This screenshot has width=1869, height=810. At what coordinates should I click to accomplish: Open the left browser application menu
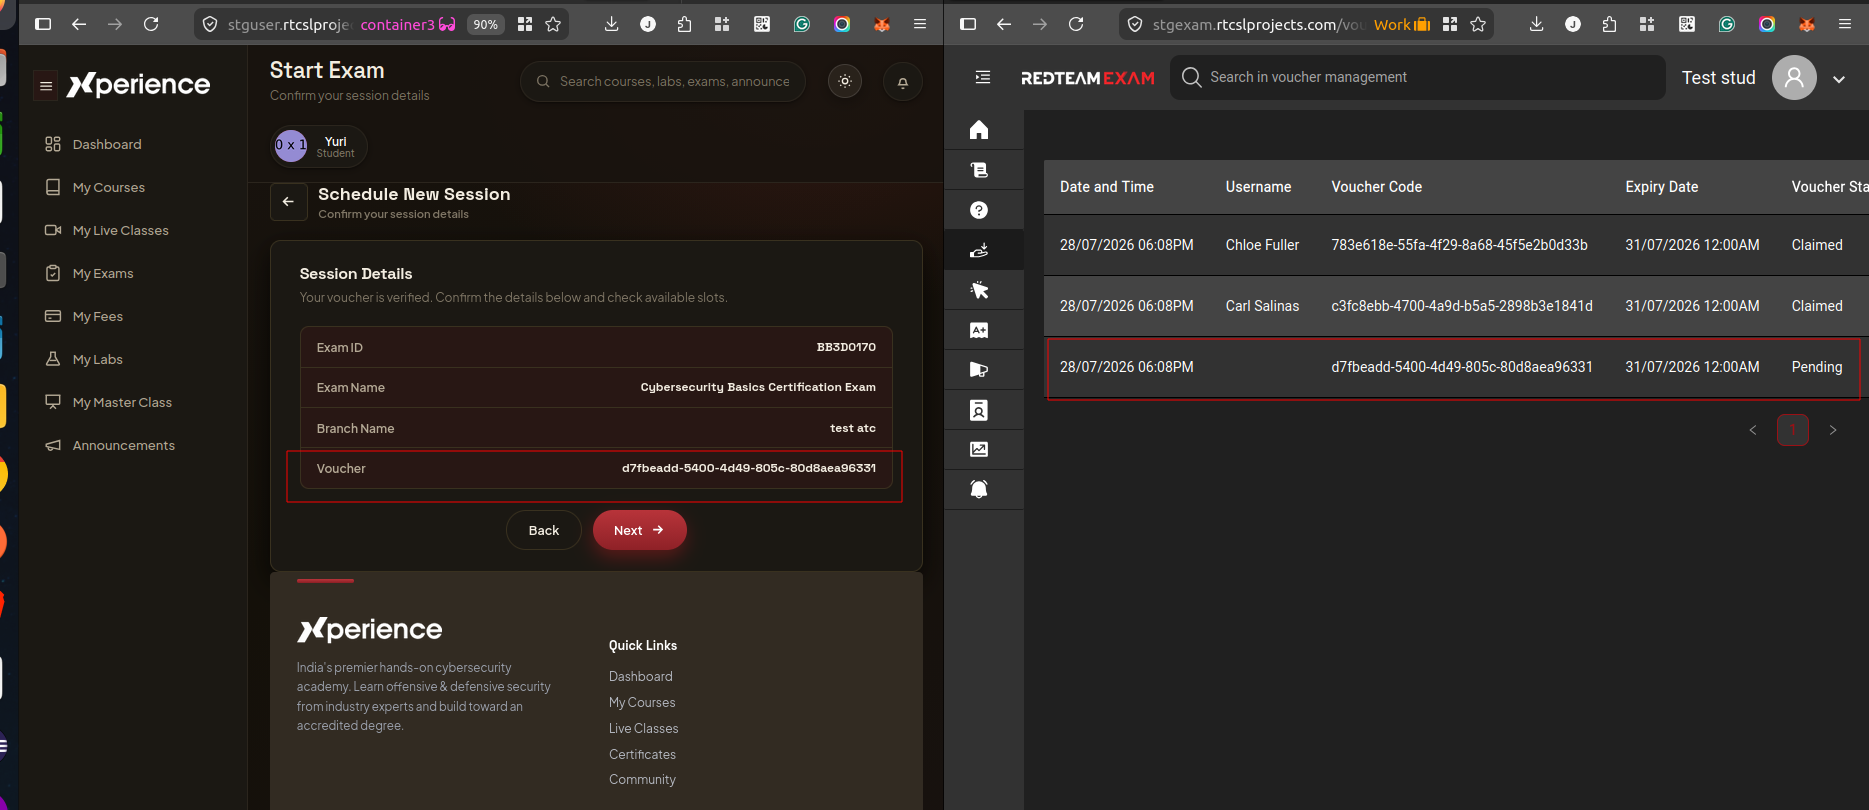tap(920, 24)
